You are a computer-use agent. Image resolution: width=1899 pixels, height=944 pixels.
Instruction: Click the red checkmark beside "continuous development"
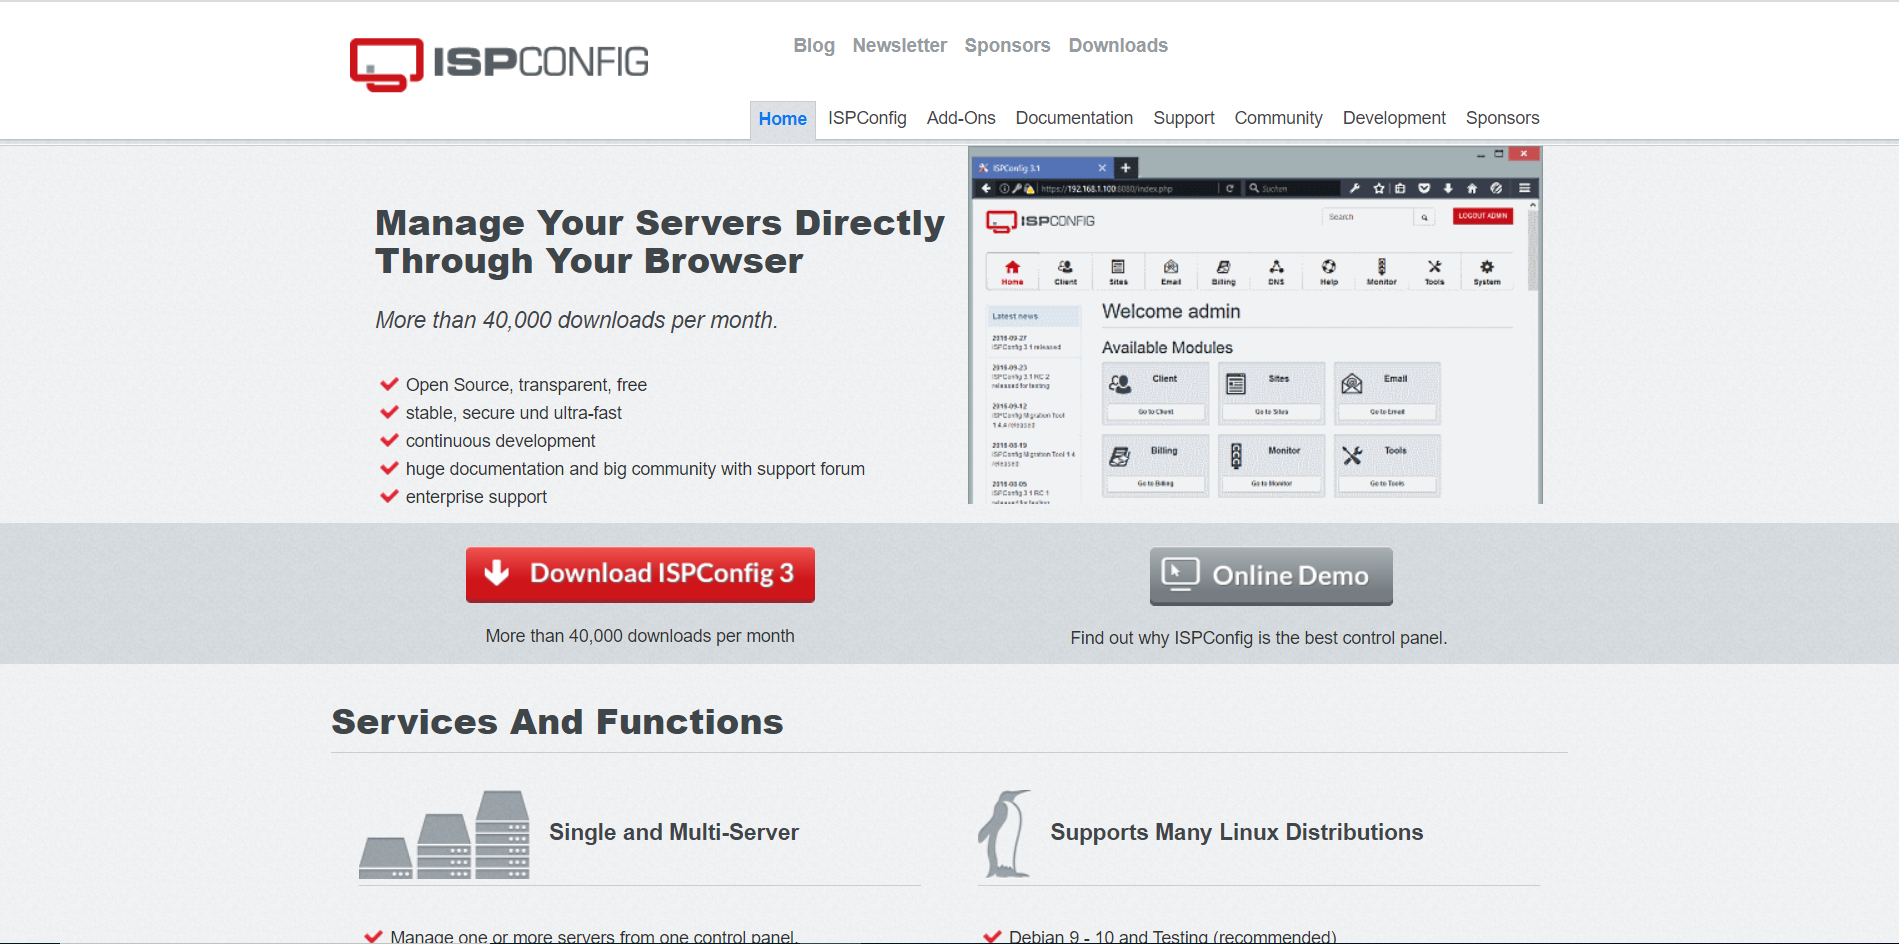[389, 440]
